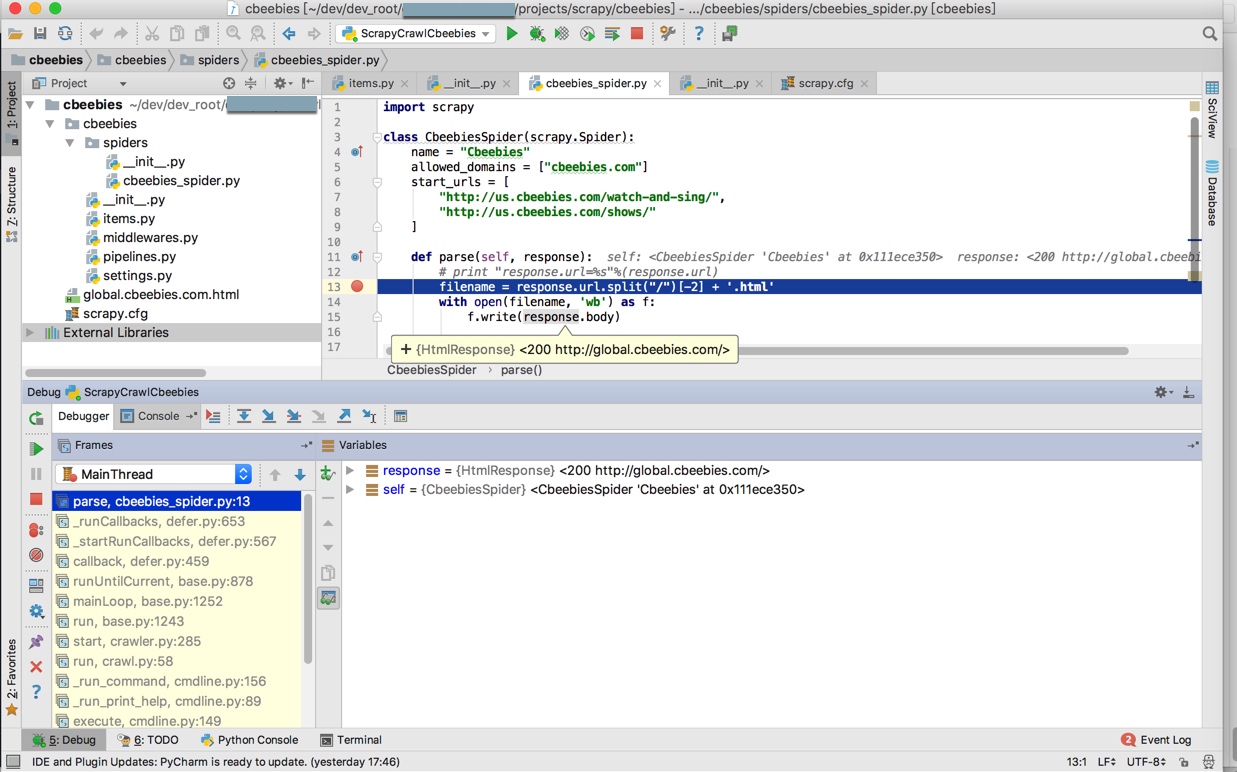This screenshot has width=1237, height=772.
Task: Open the Python Console tool window
Action: coord(249,740)
